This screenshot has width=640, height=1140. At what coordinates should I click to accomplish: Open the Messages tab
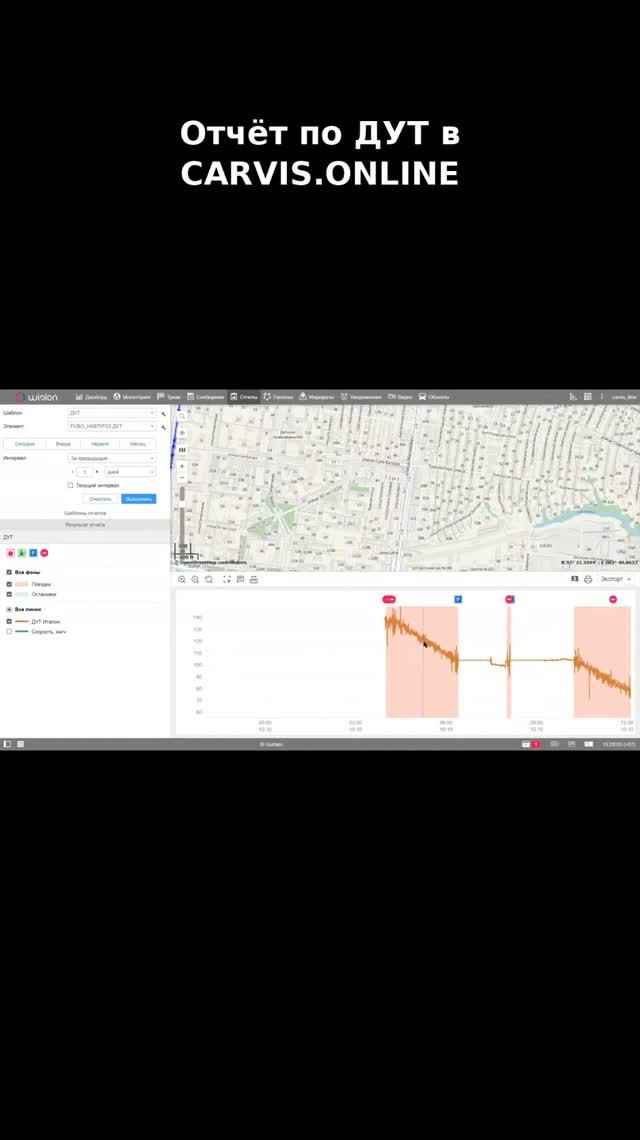[x=206, y=397]
